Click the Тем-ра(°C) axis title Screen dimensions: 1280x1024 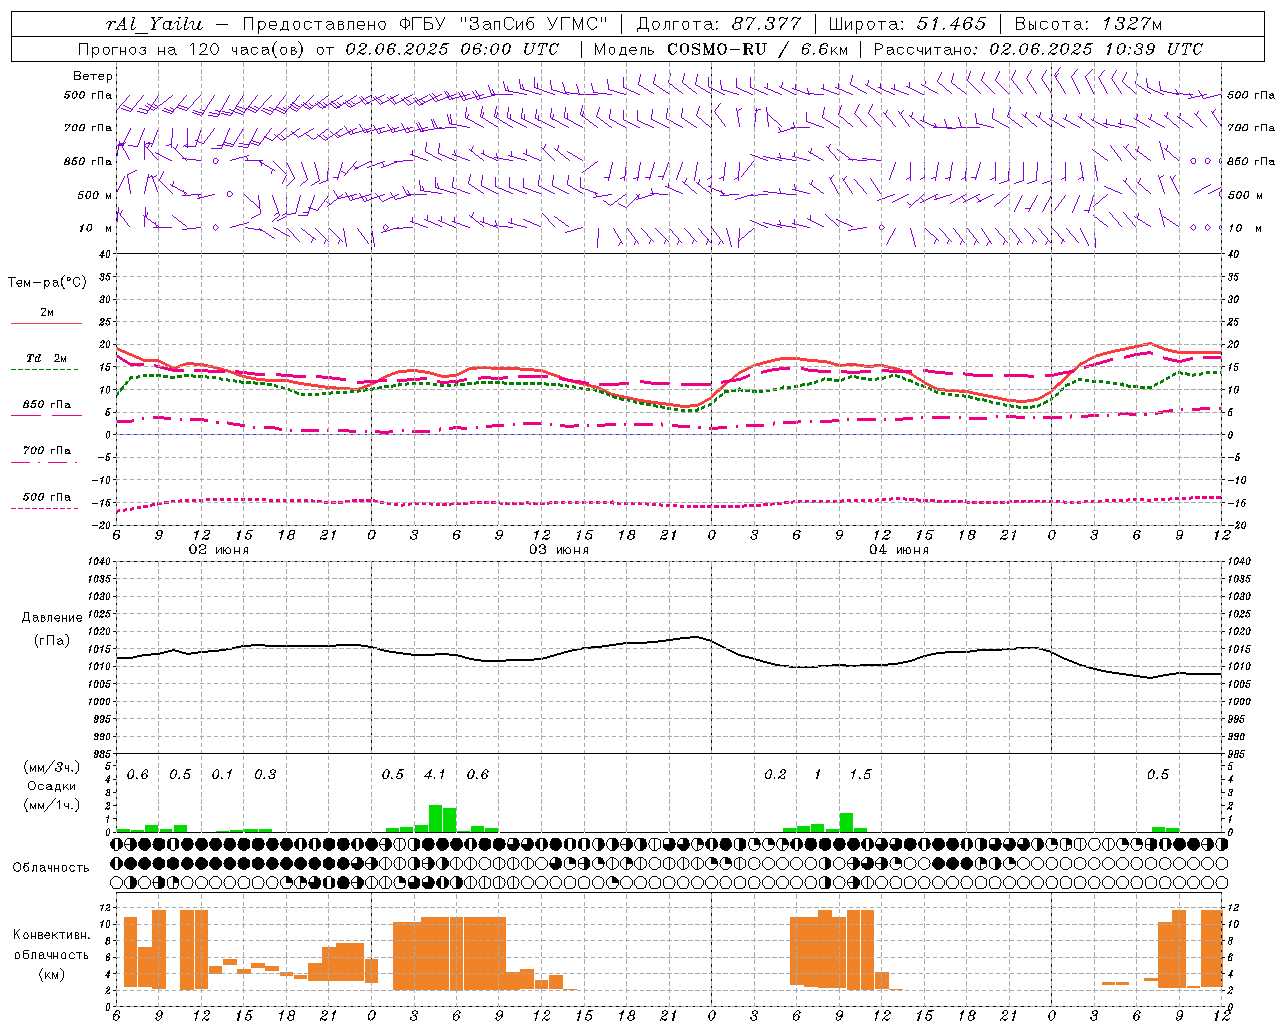coord(47,283)
